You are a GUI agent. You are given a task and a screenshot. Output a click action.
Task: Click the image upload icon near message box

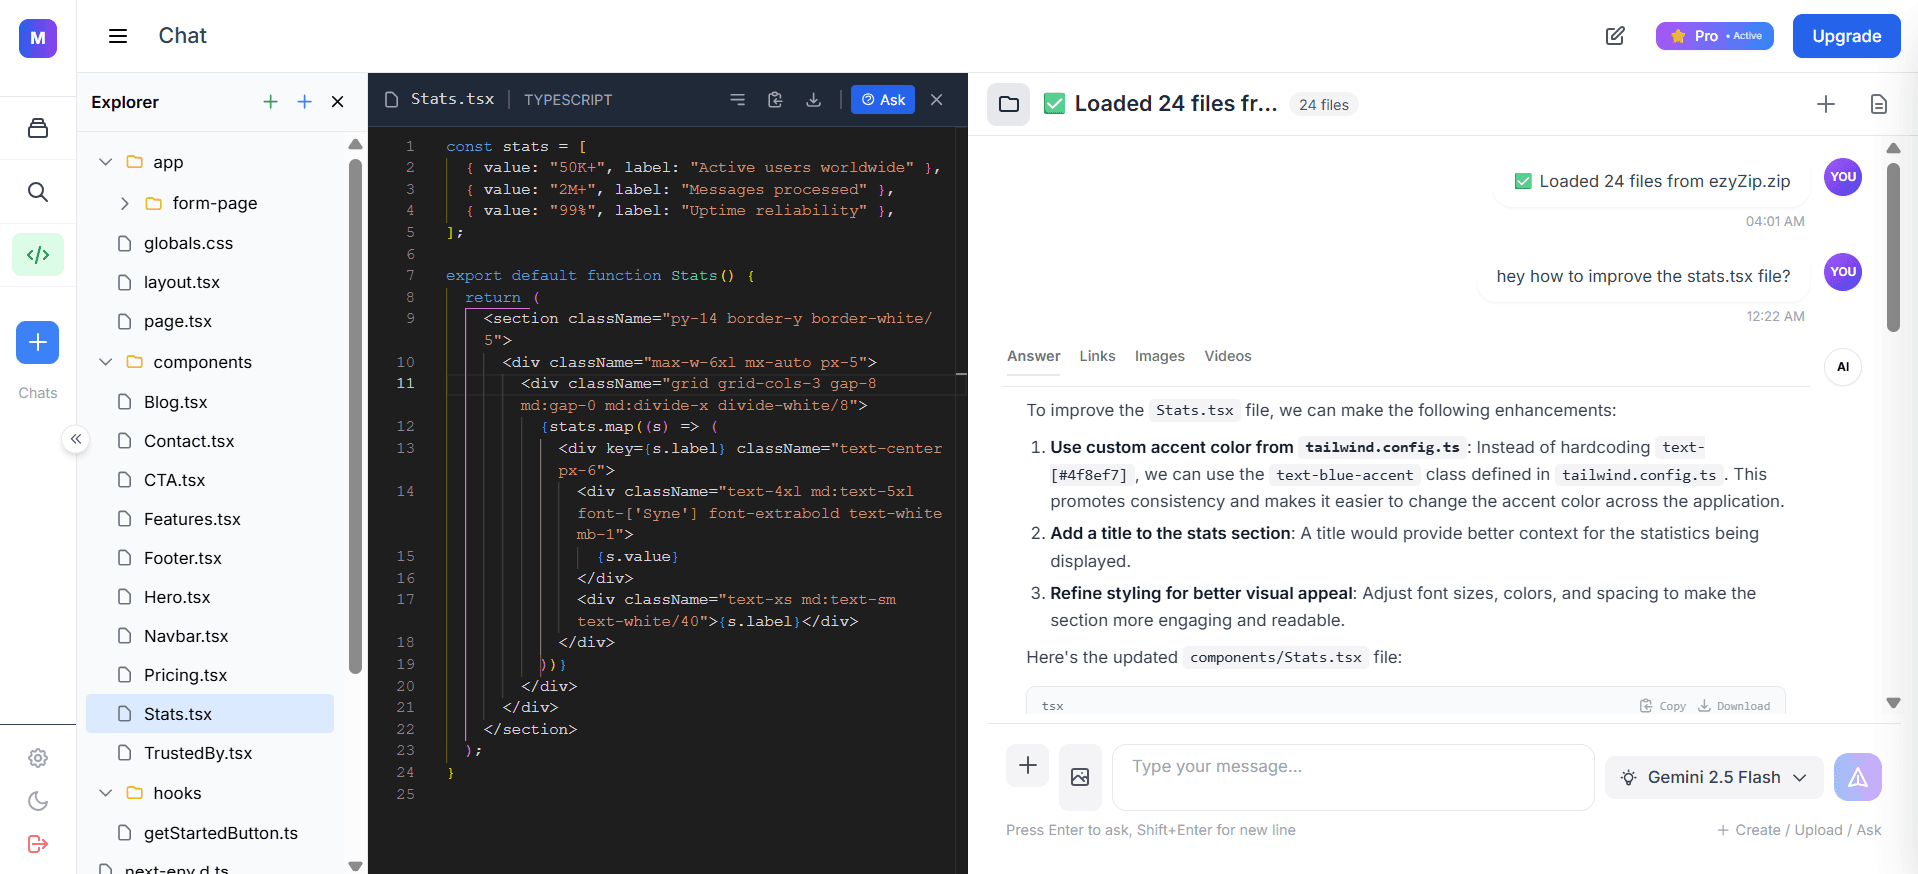point(1080,777)
